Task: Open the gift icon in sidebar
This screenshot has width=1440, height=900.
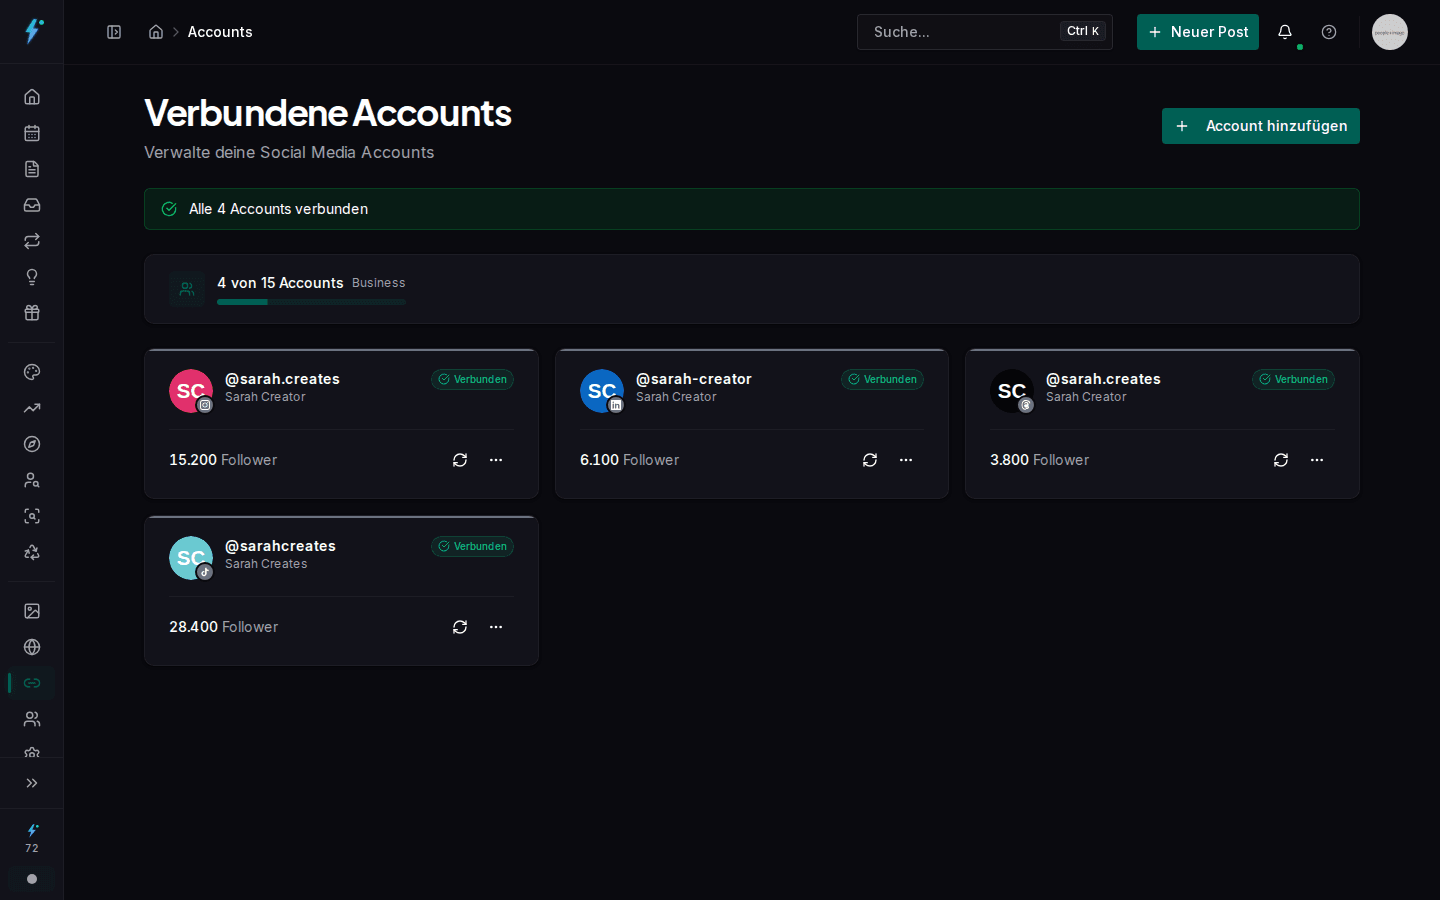Action: pyautogui.click(x=32, y=313)
